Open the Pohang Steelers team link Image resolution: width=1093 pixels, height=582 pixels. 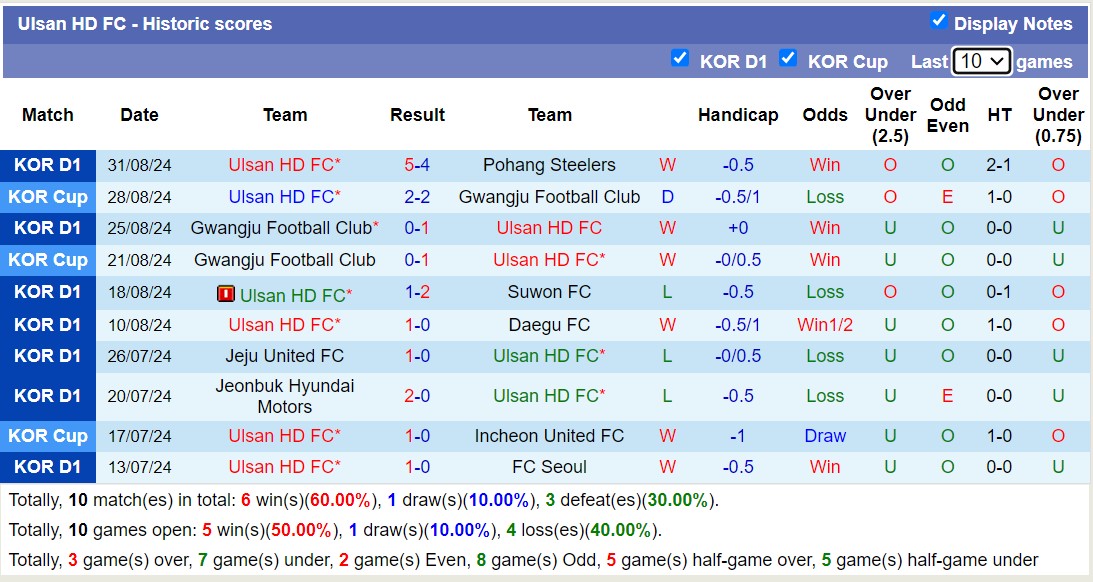(x=549, y=165)
